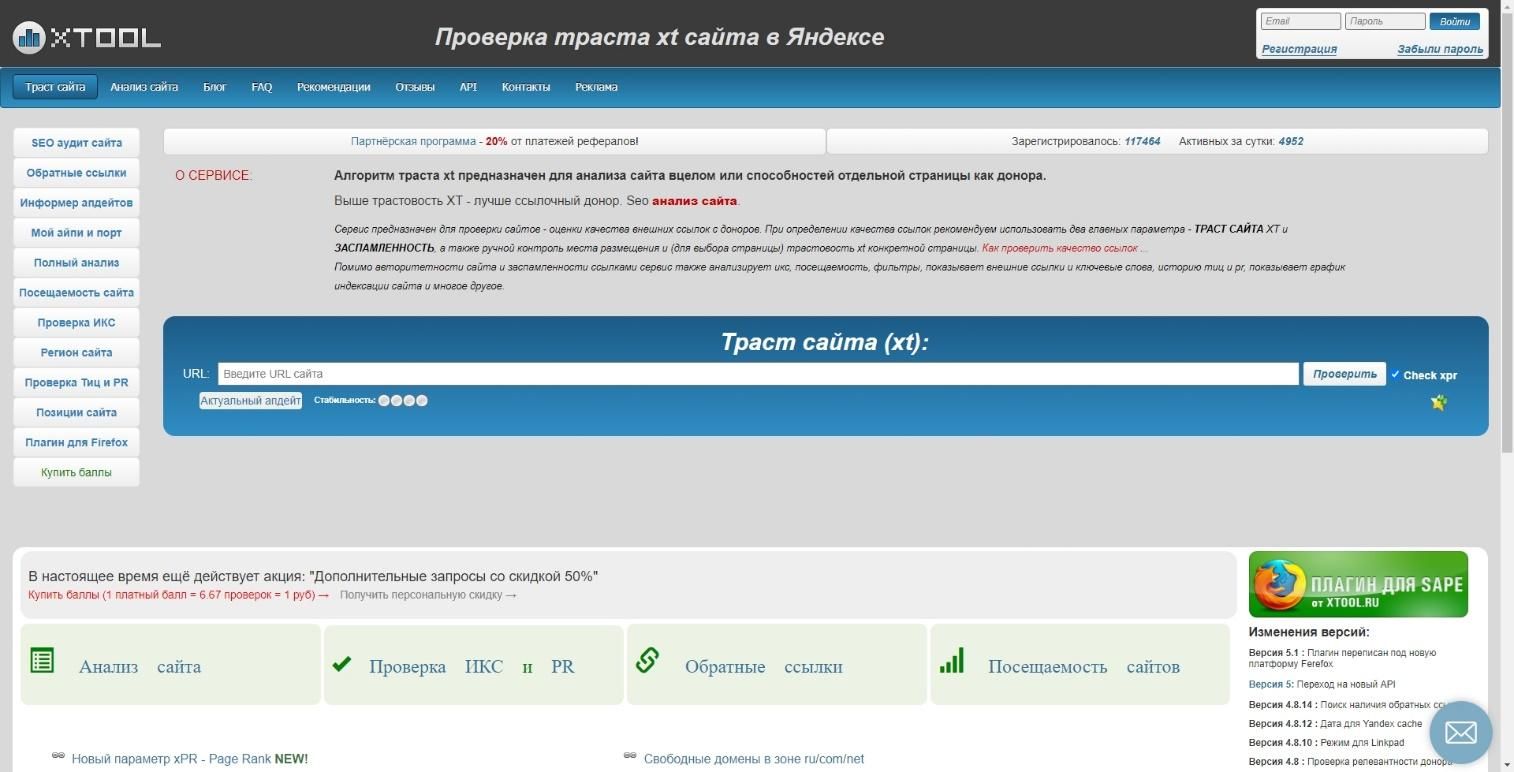Open the Обратные ссылки green card
The image size is (1514, 772).
coord(777,665)
